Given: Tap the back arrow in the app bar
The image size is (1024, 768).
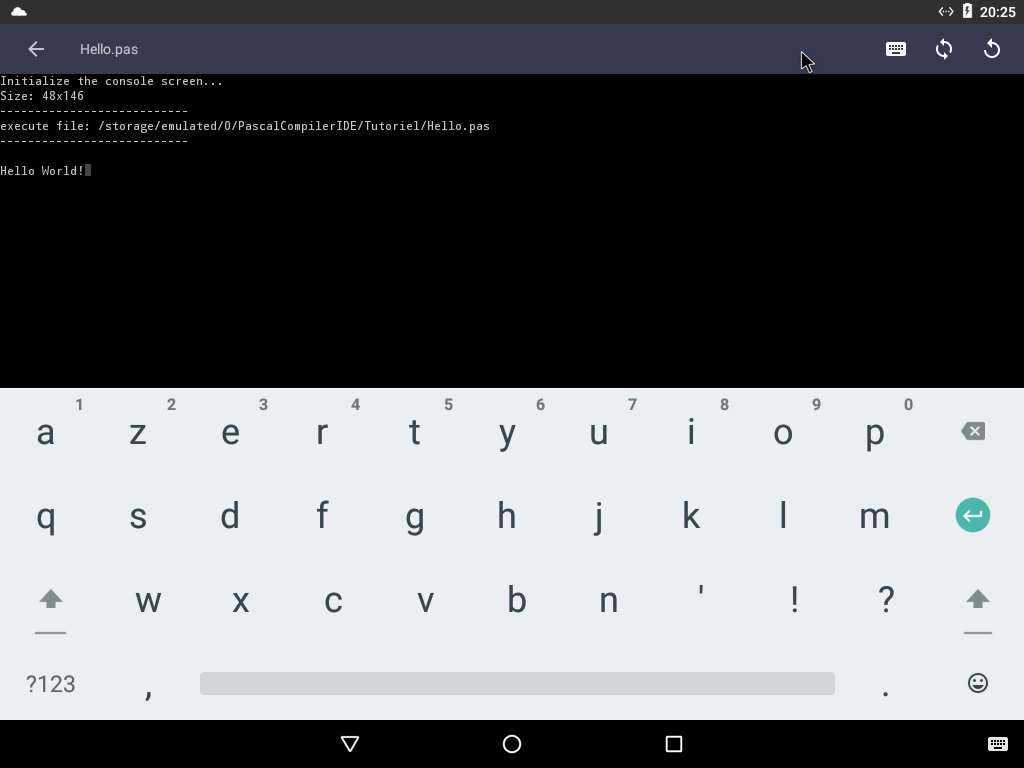Looking at the screenshot, I should coord(36,49).
